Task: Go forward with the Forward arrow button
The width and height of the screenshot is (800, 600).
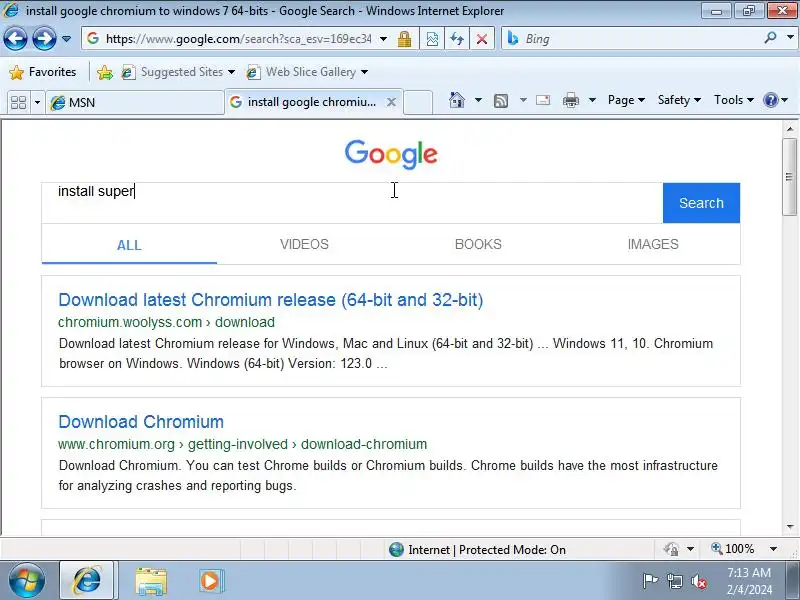Action: click(44, 39)
